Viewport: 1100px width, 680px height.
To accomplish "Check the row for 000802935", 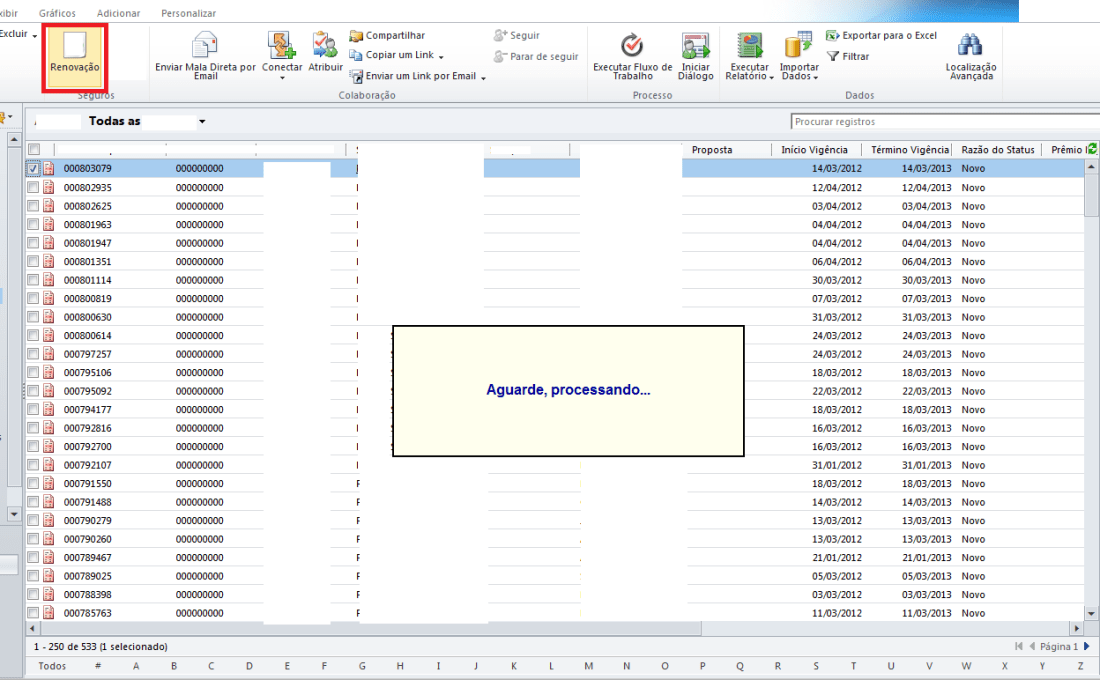I will pos(32,187).
